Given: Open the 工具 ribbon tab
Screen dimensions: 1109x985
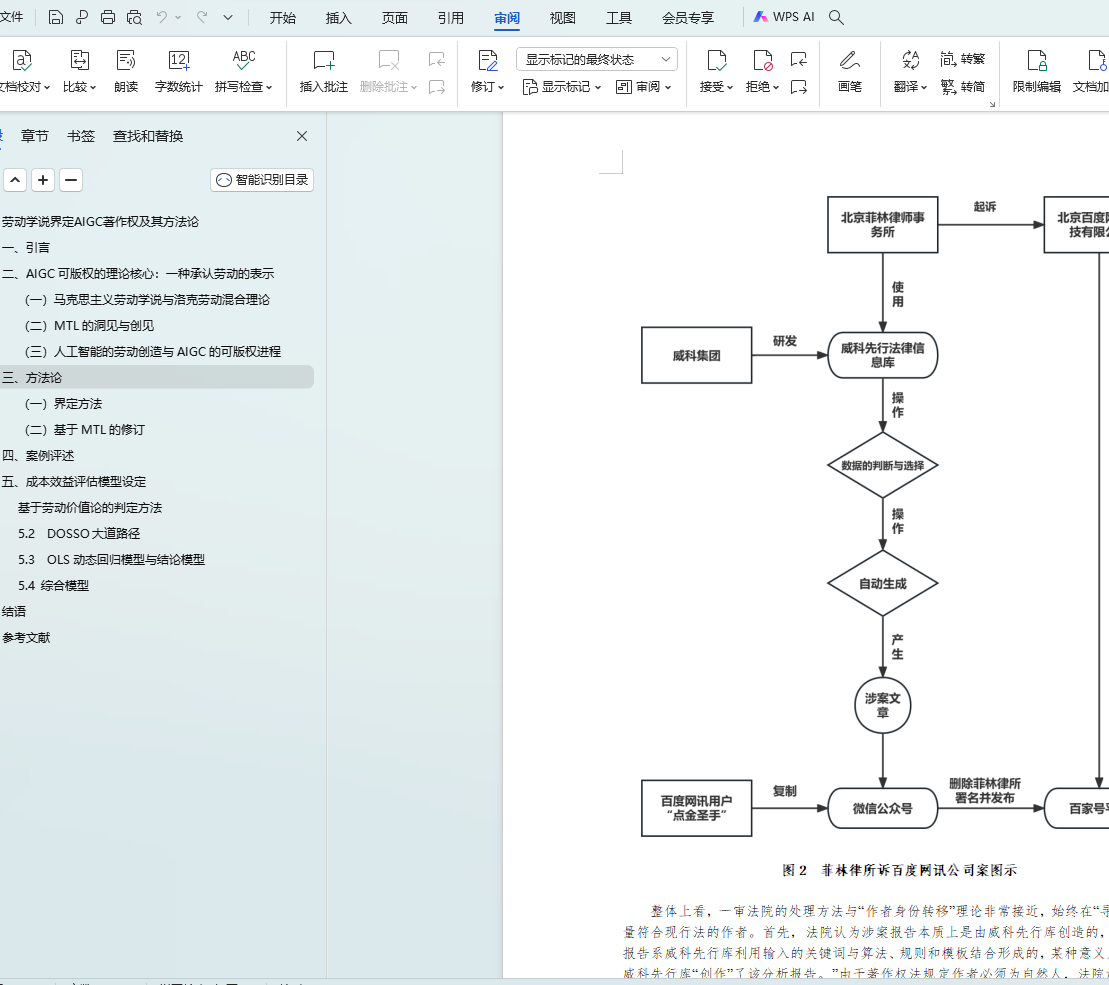Looking at the screenshot, I should (618, 18).
